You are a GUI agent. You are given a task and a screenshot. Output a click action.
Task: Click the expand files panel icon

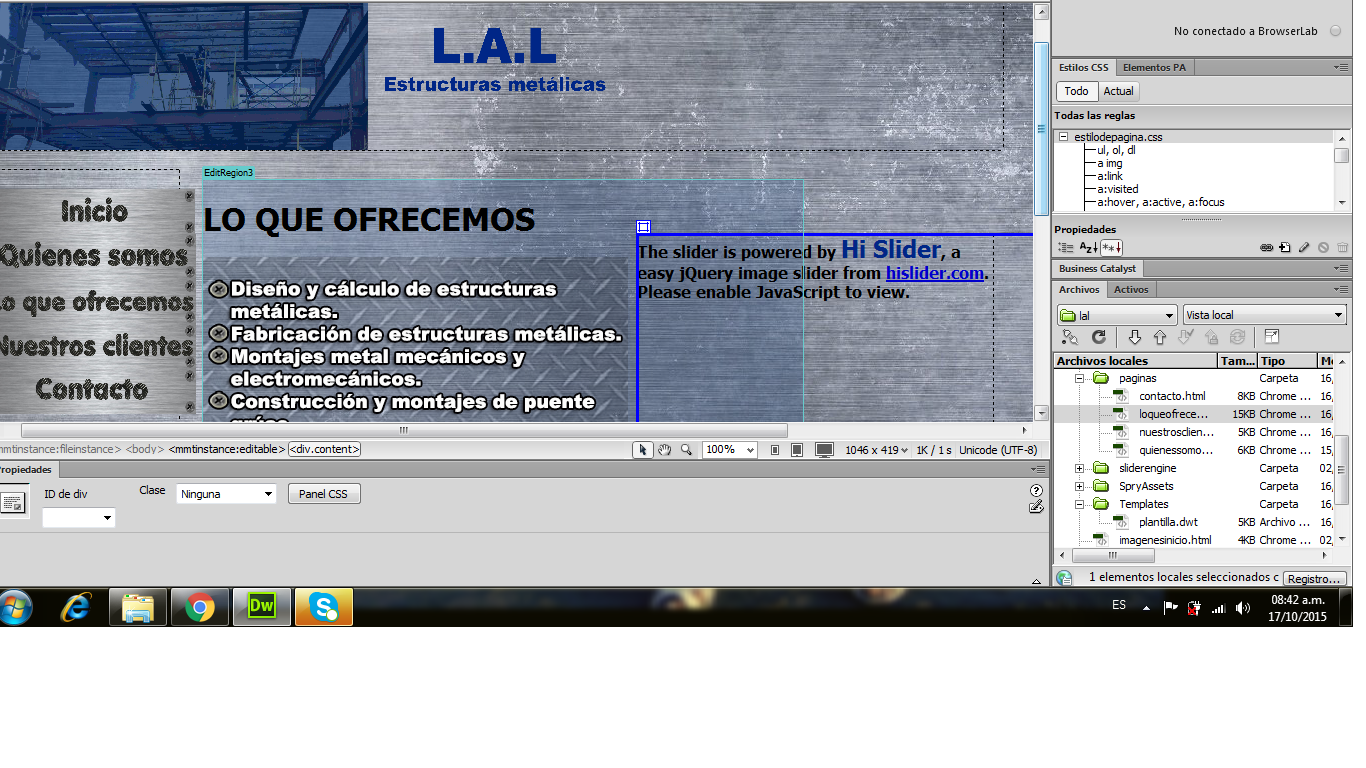[x=1271, y=338]
